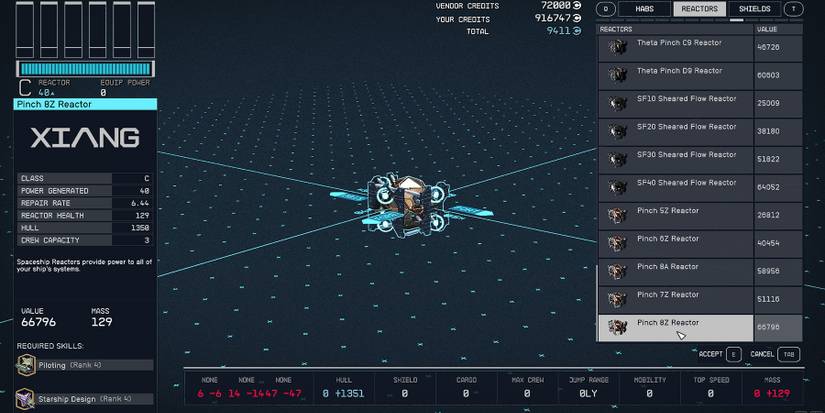
Task: Click the VALUE column header
Action: coord(768,29)
